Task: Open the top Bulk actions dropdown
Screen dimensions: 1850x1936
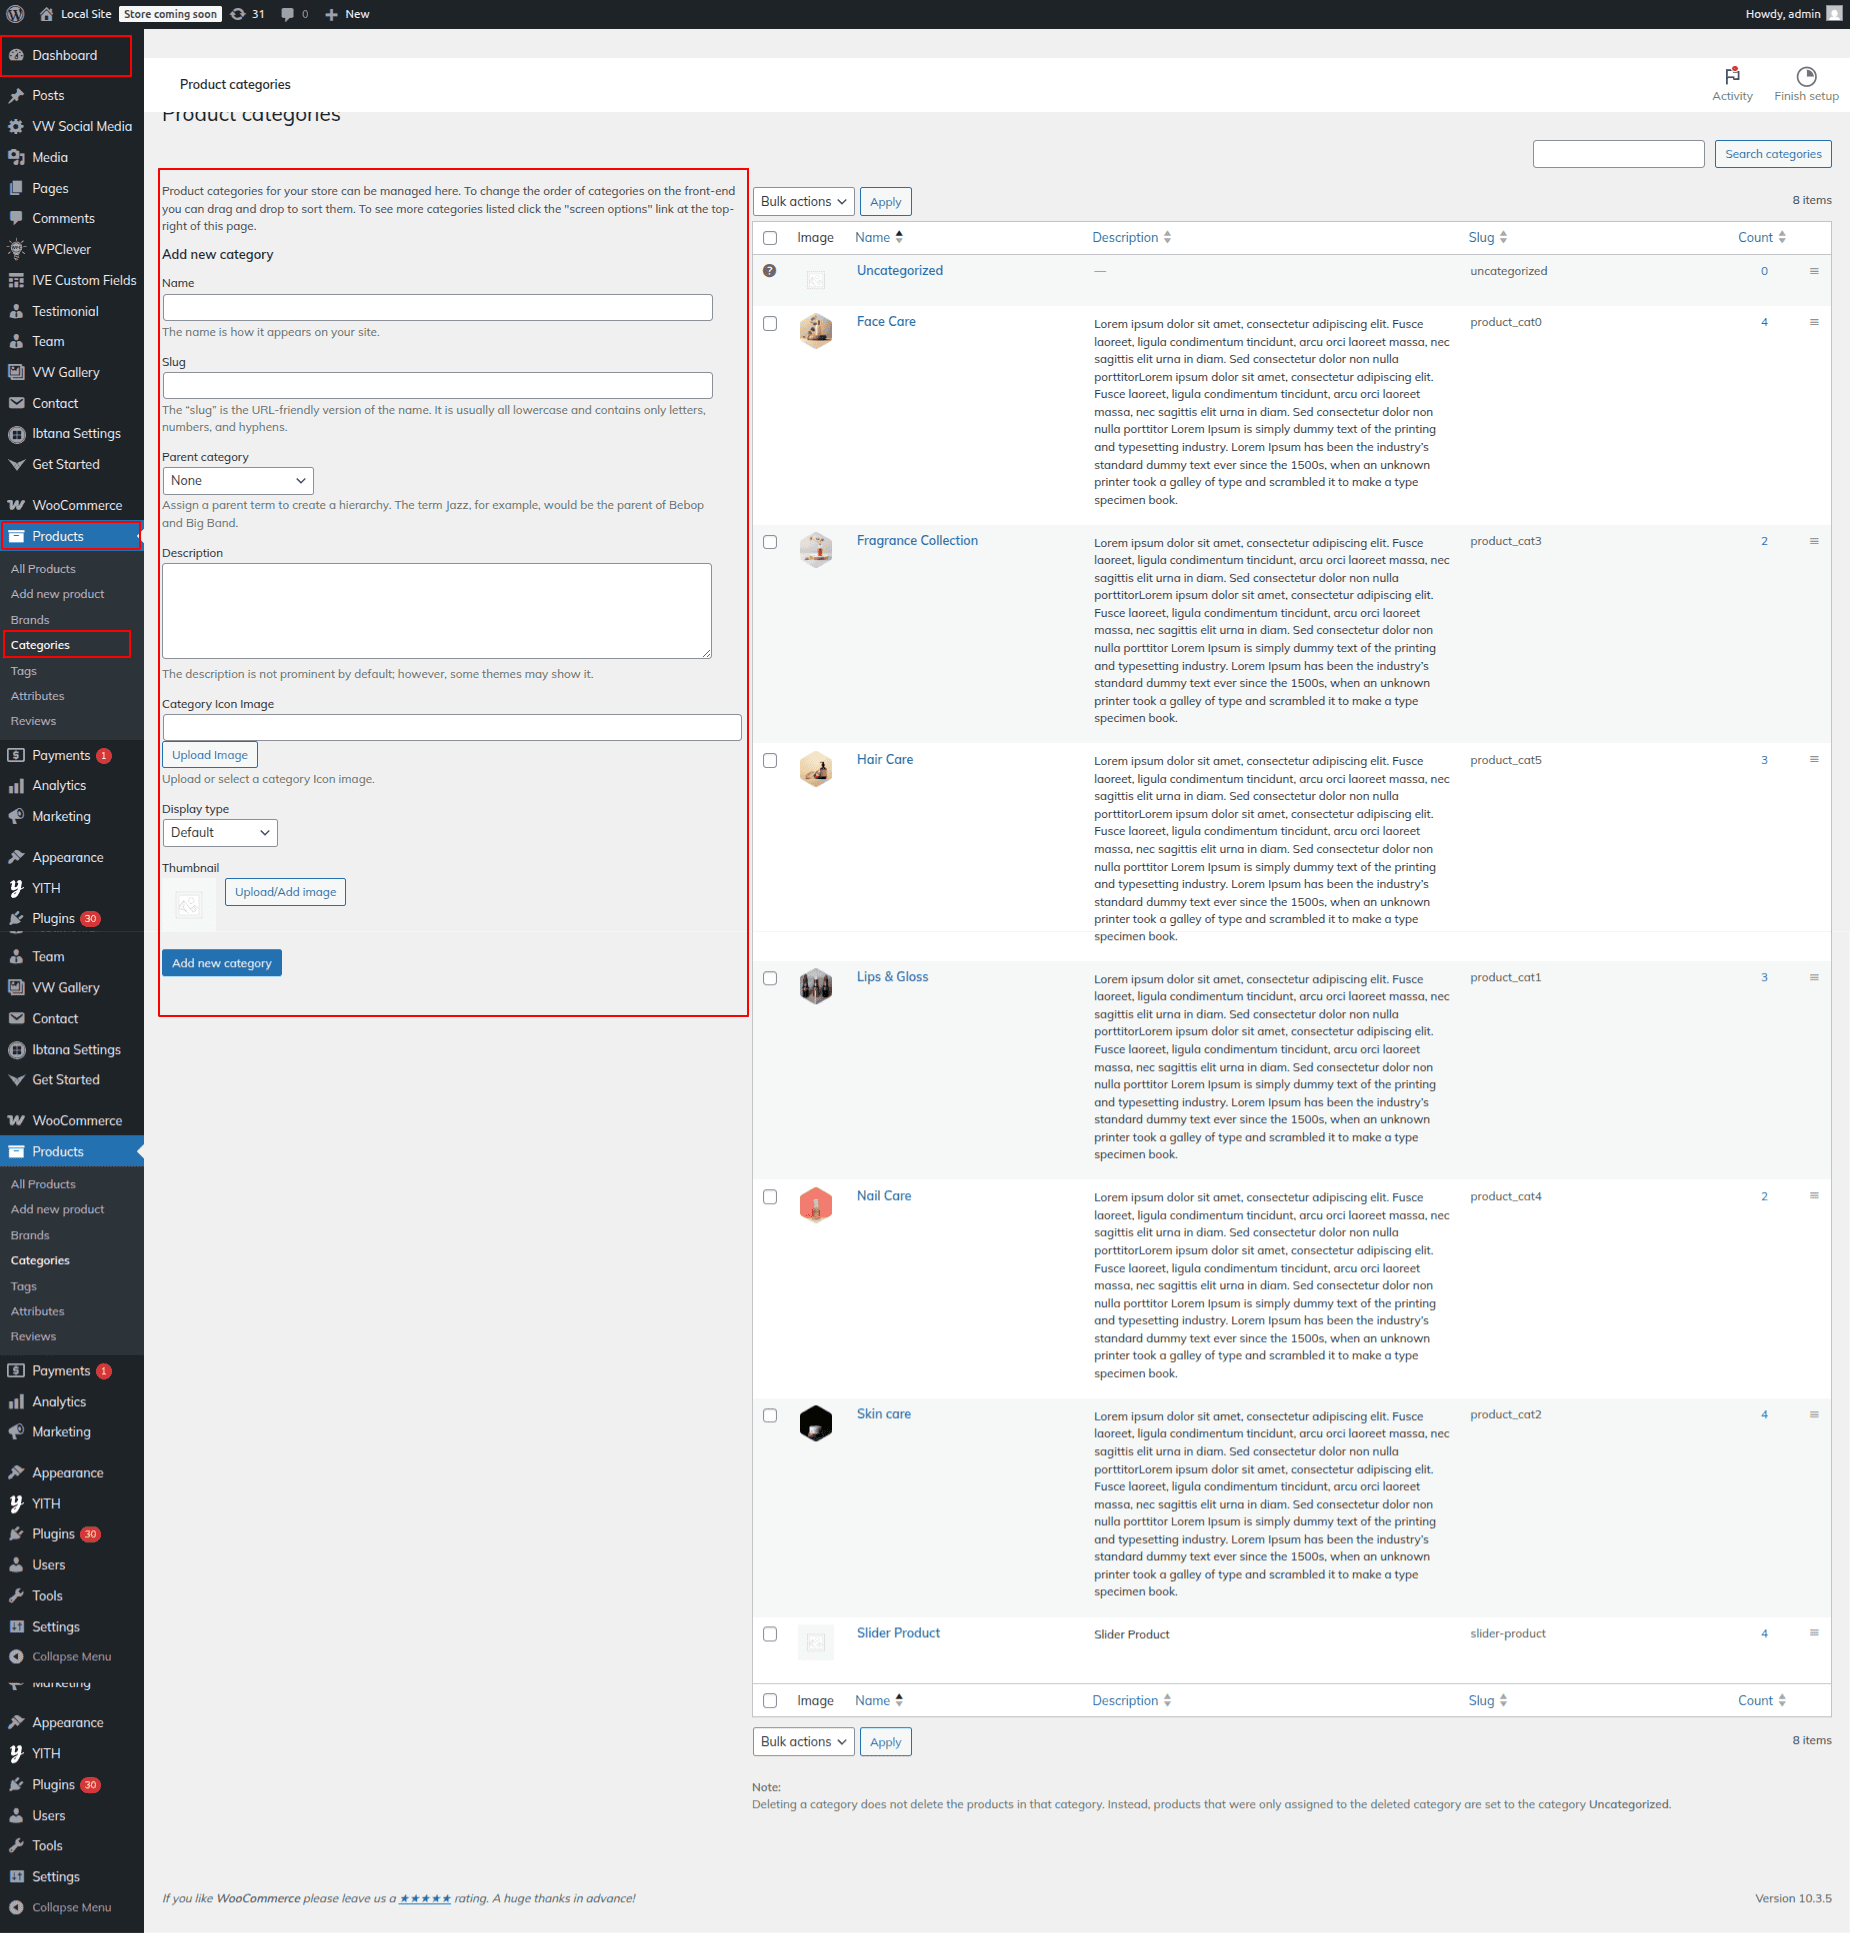Action: pos(803,202)
